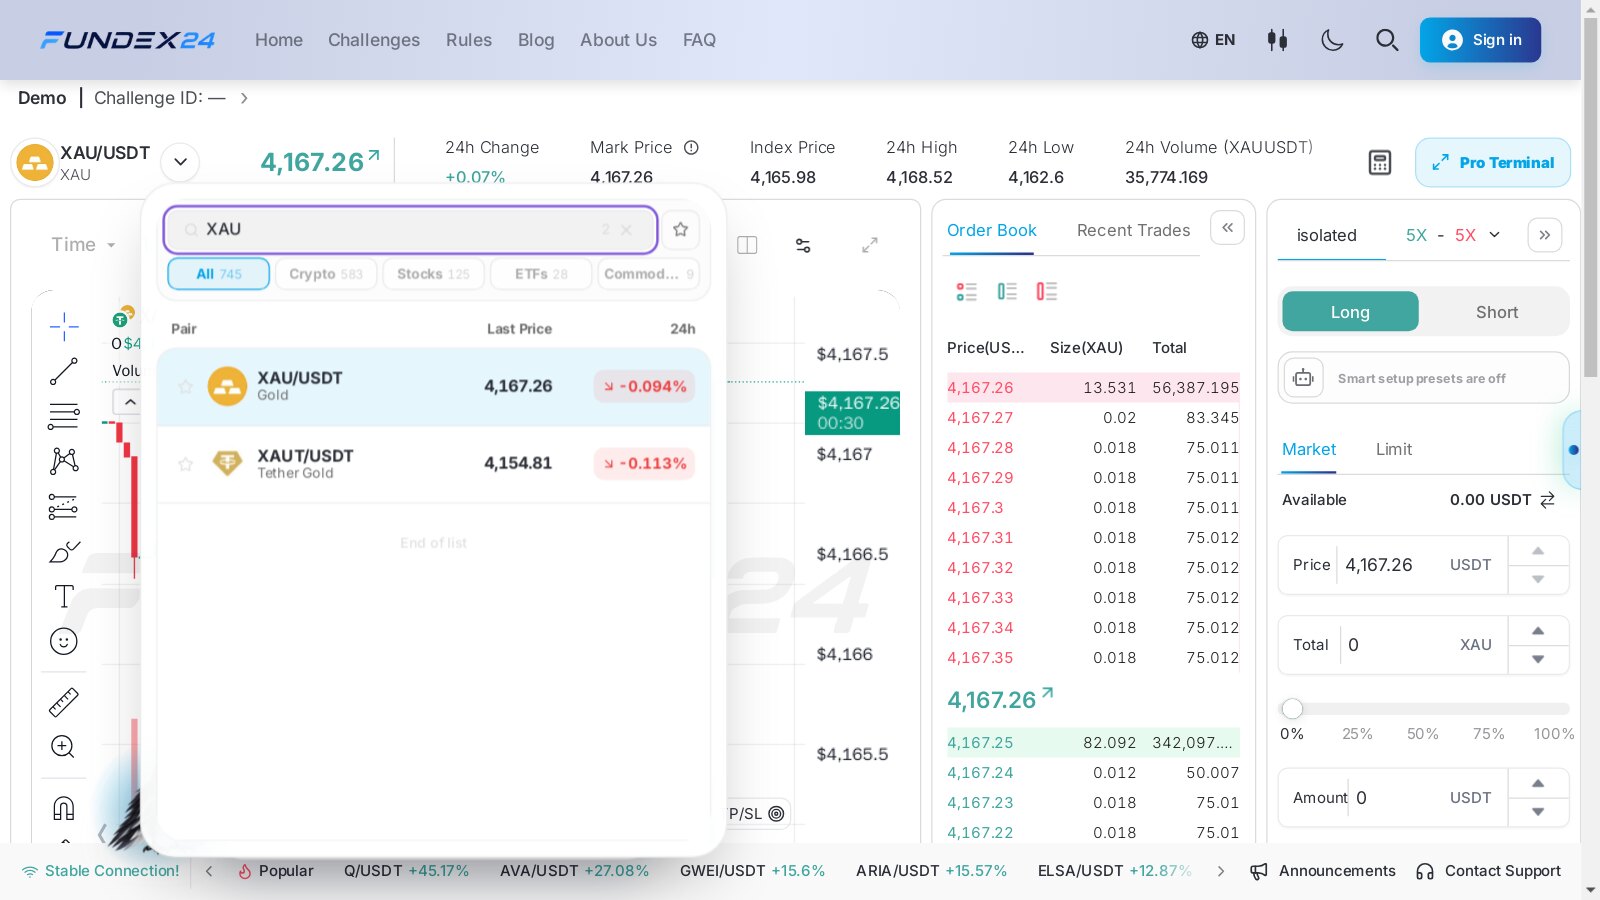Open the 5X leverage dropdown
The width and height of the screenshot is (1600, 900).
pos(1454,235)
